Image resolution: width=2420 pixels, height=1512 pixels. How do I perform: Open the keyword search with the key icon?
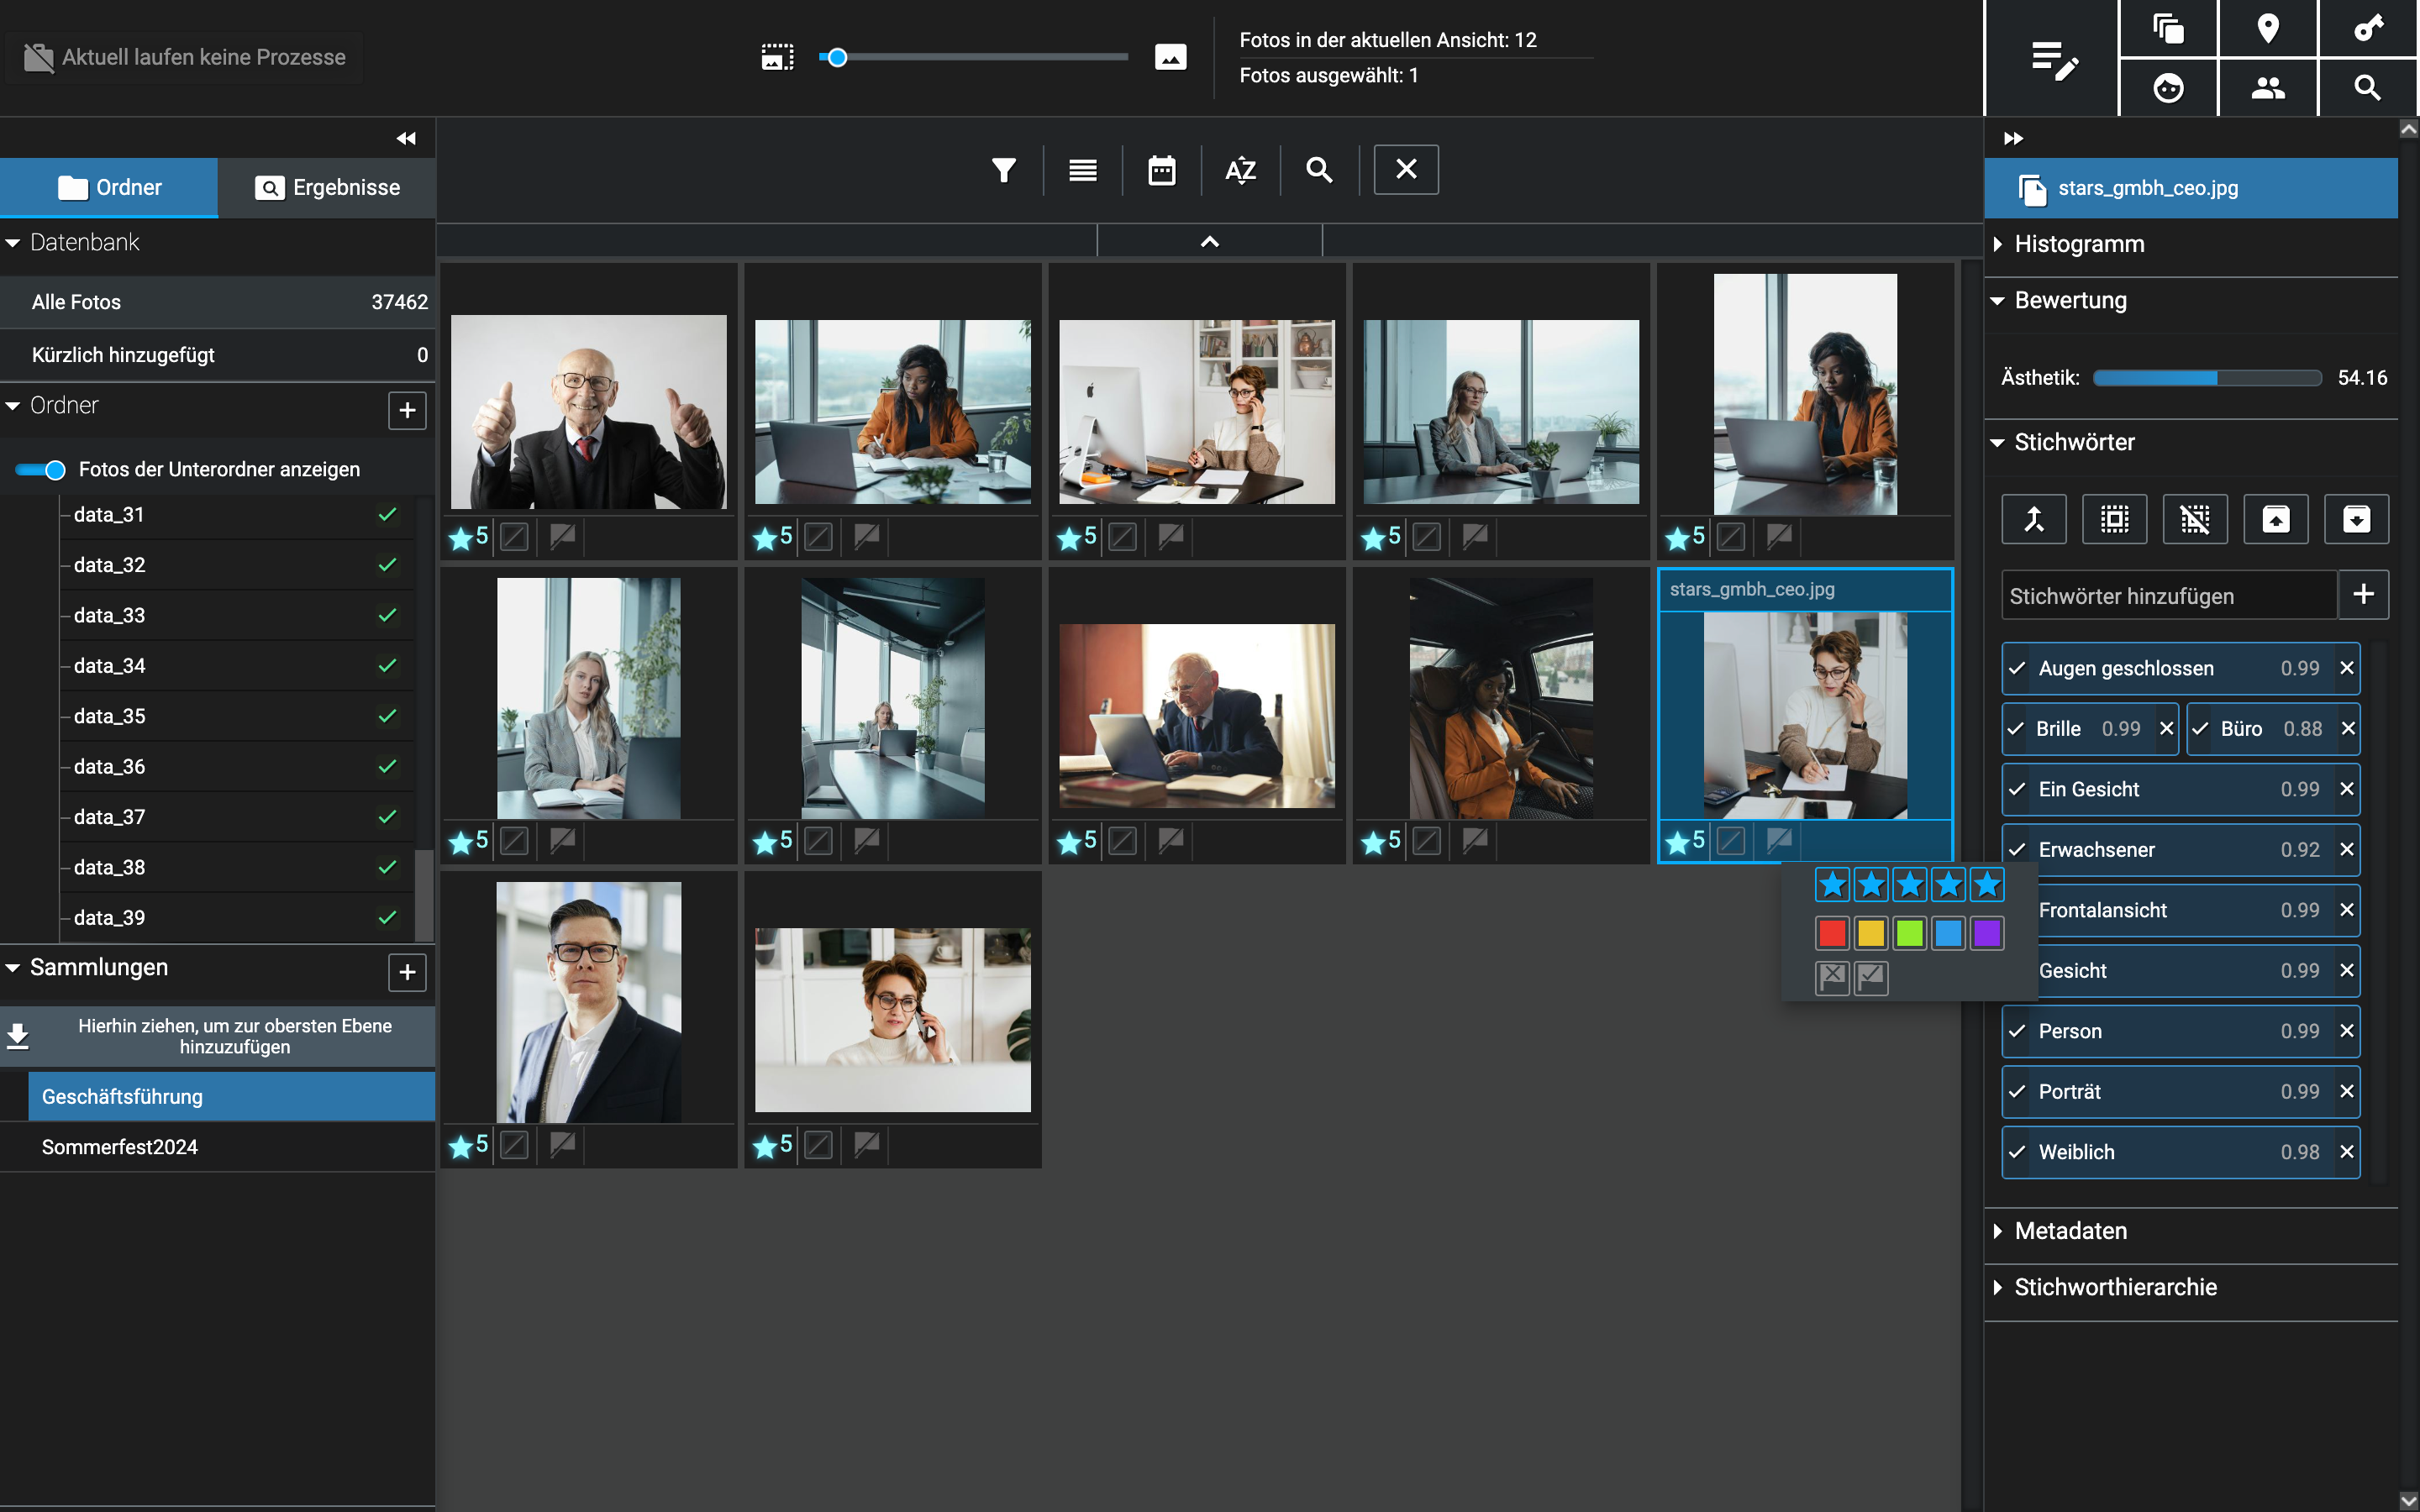[x=2368, y=28]
